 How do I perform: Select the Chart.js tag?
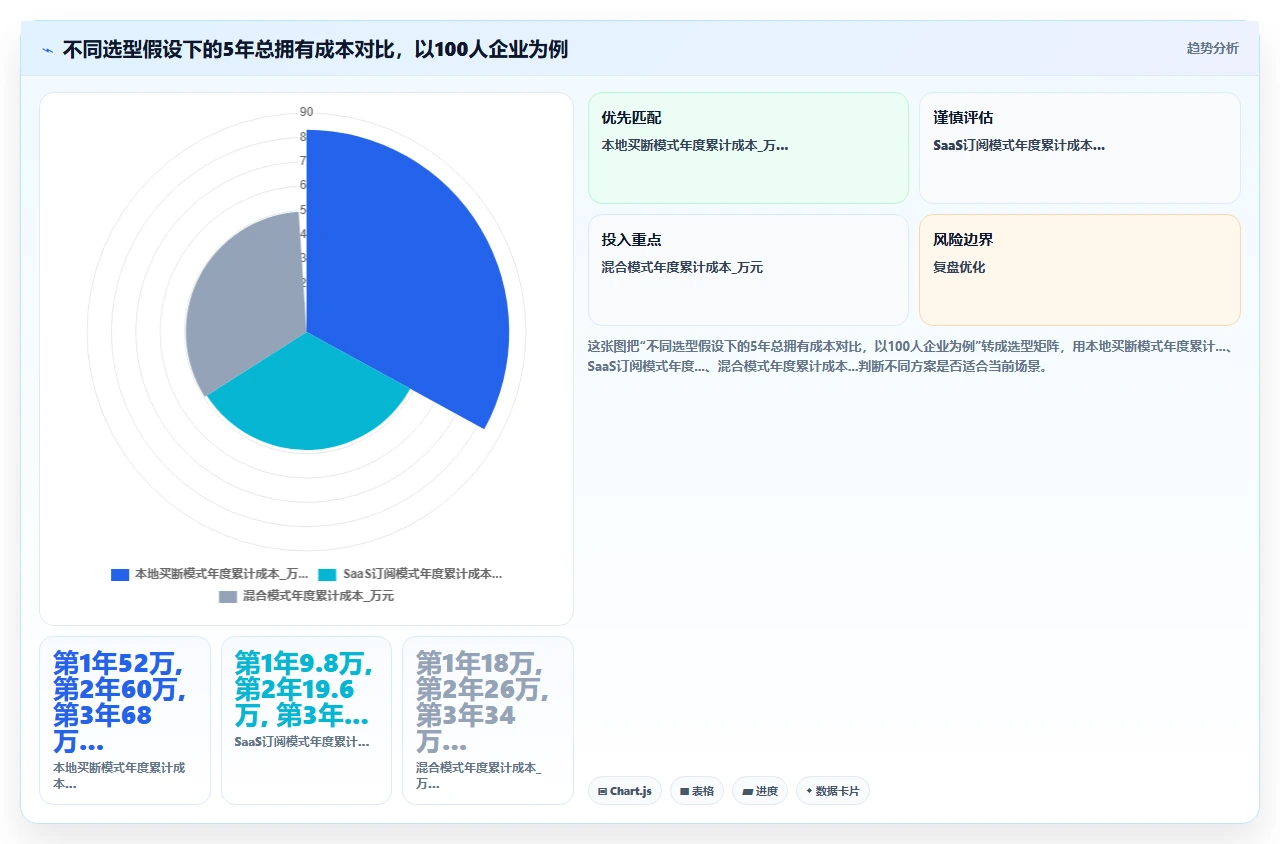(625, 791)
